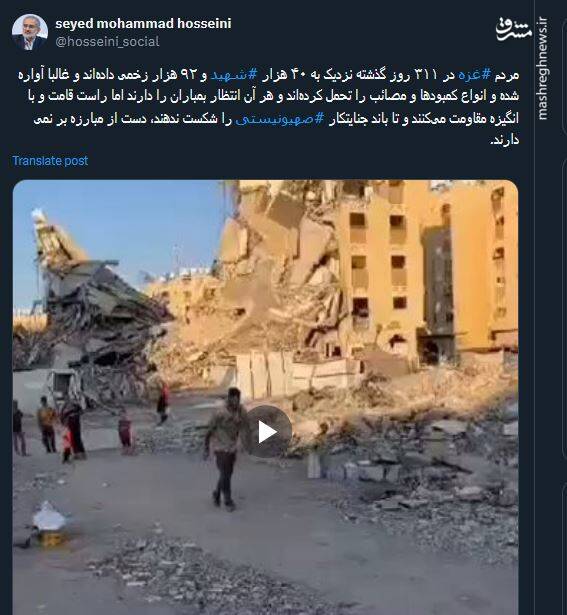Screen dimensions: 567x615
Task: Open seyed mohammad hosseini's profile avatar
Action: 30,32
